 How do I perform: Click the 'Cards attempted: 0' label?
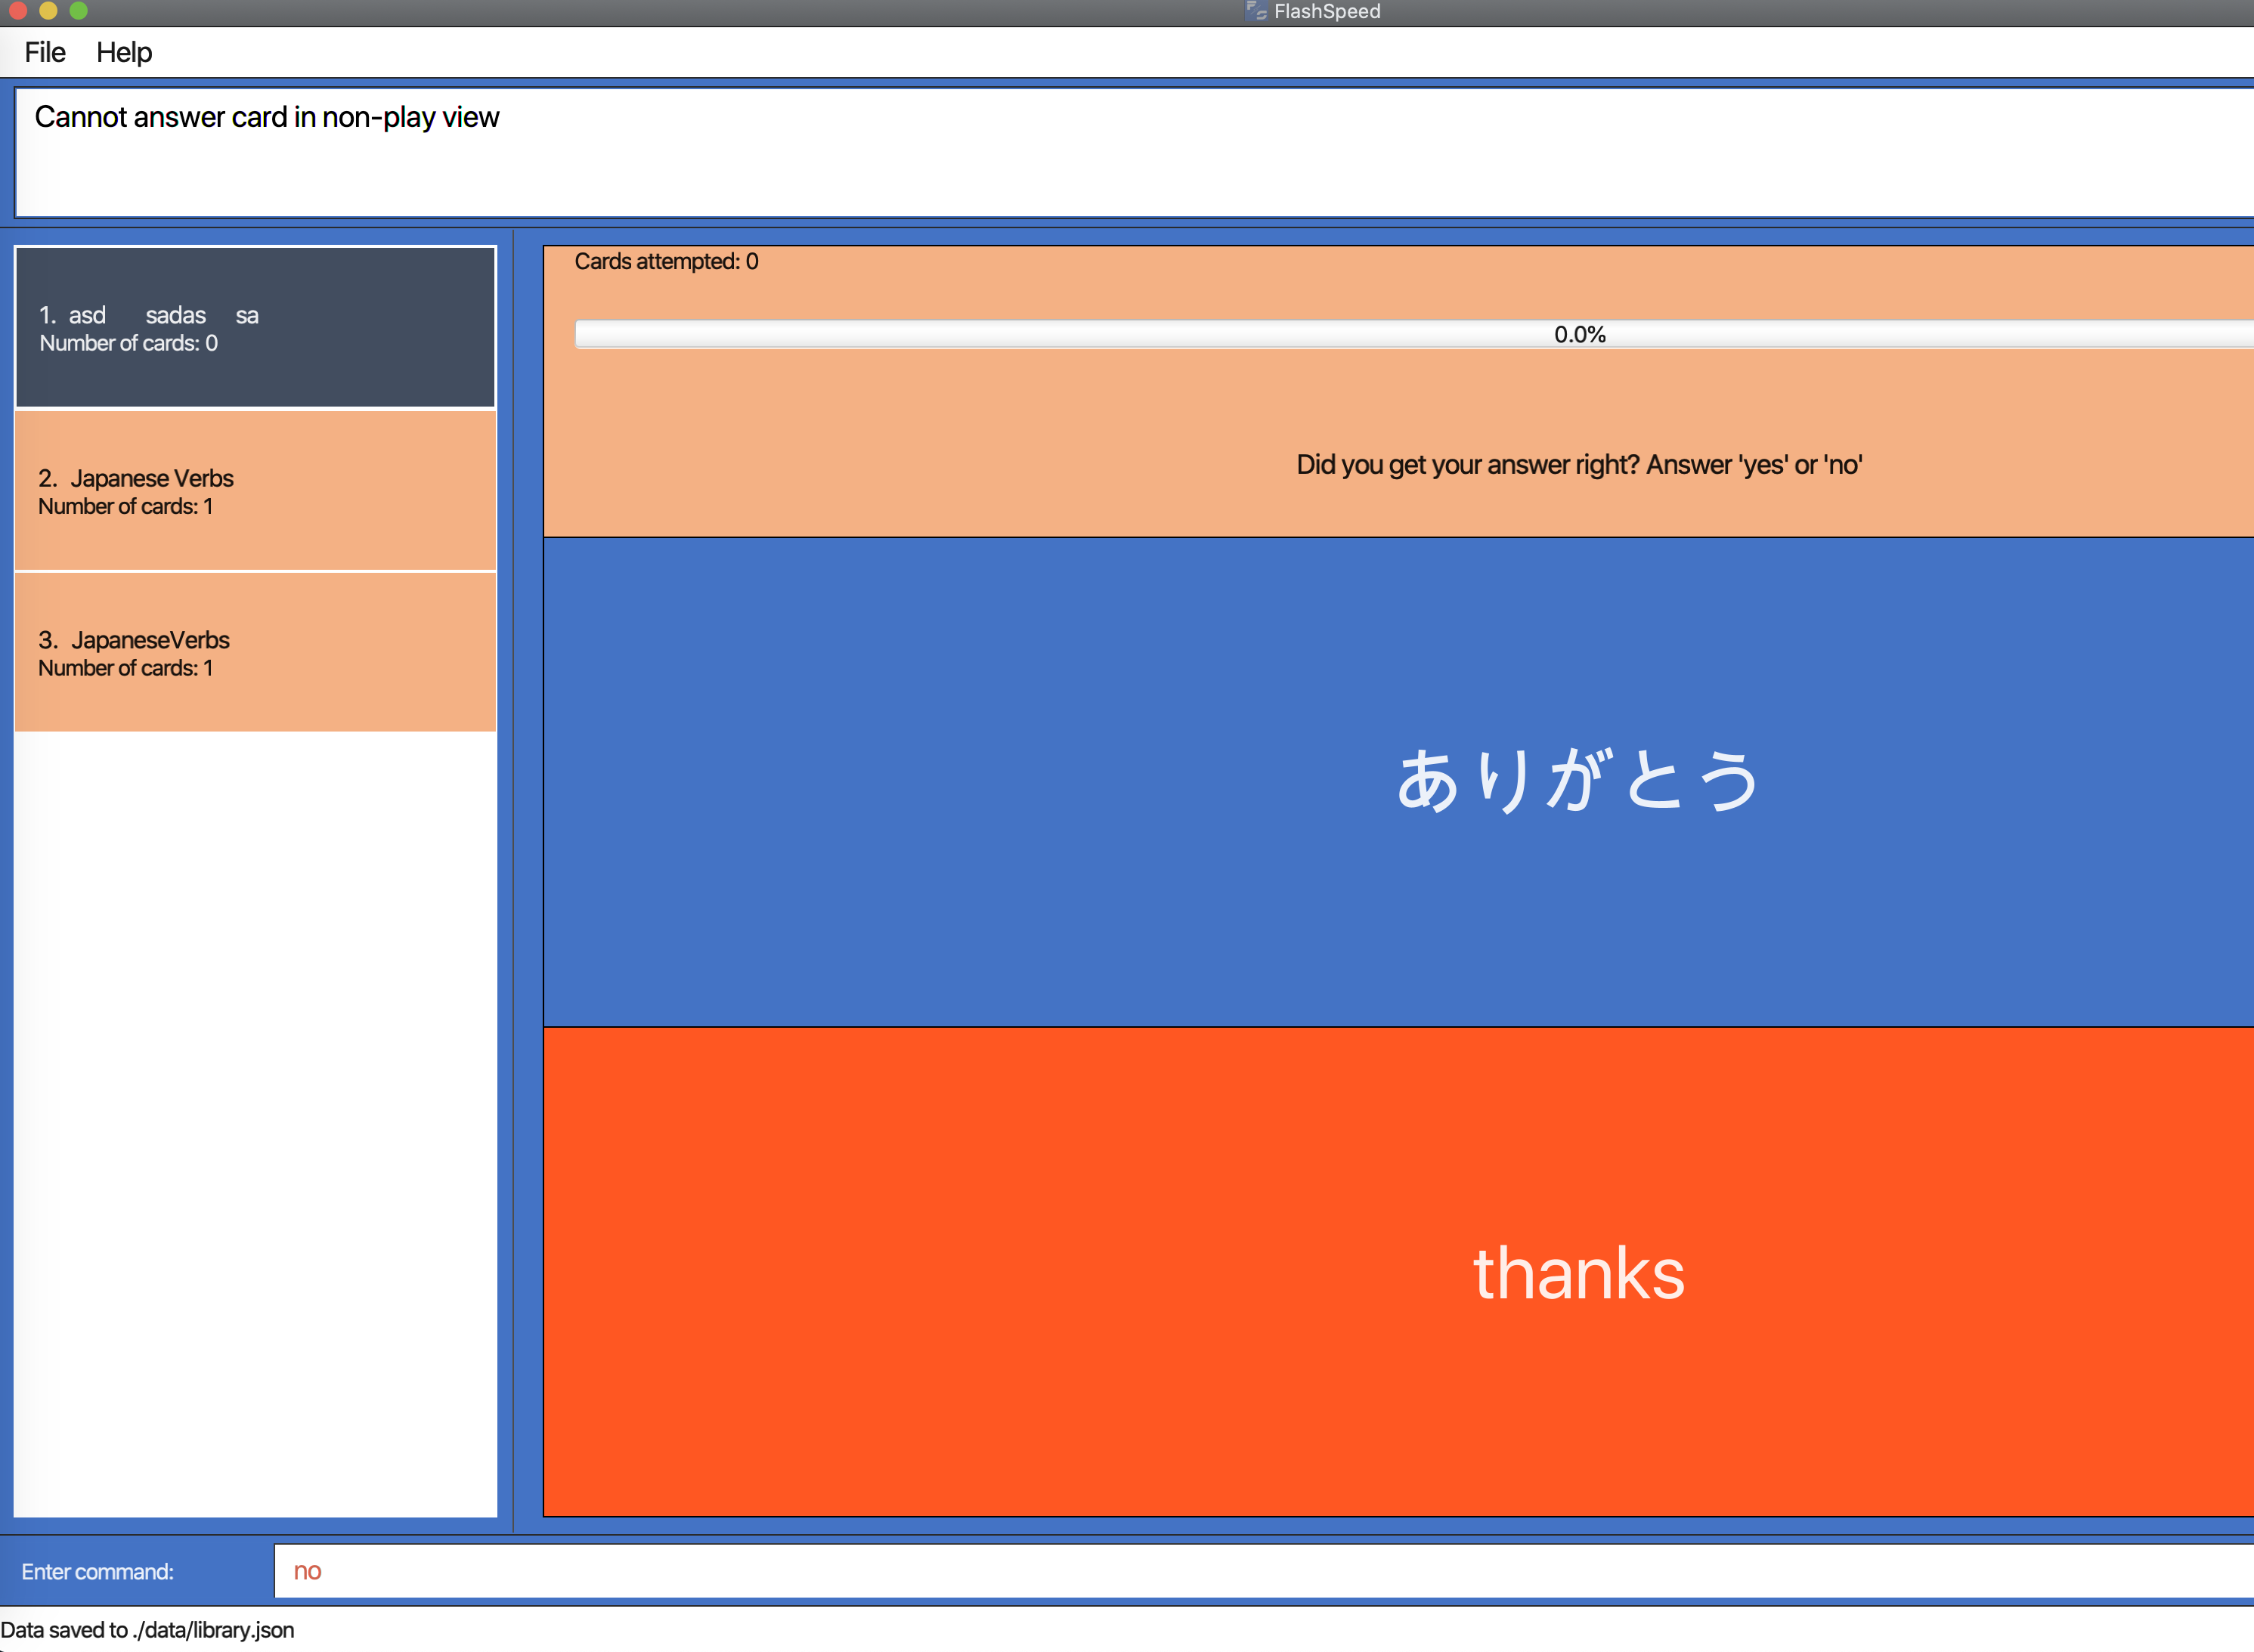[x=666, y=262]
